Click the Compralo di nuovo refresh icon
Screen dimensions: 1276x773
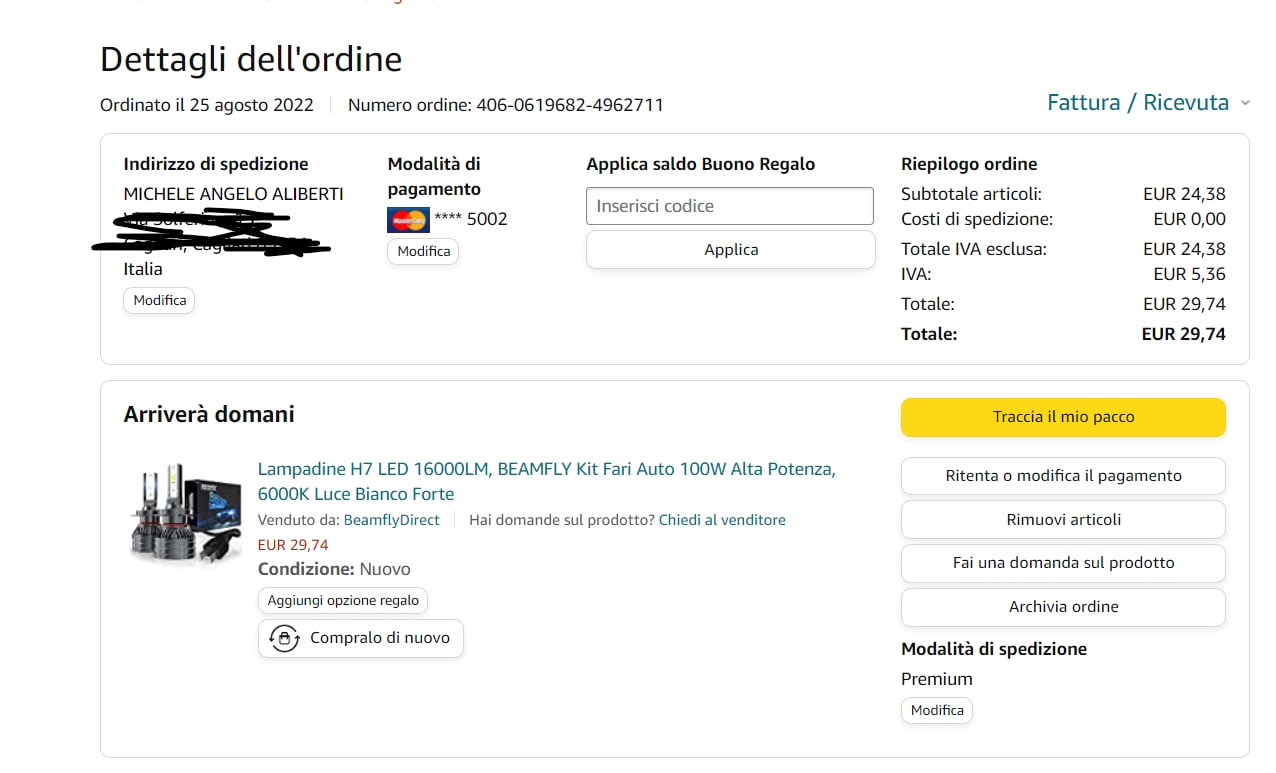(285, 638)
